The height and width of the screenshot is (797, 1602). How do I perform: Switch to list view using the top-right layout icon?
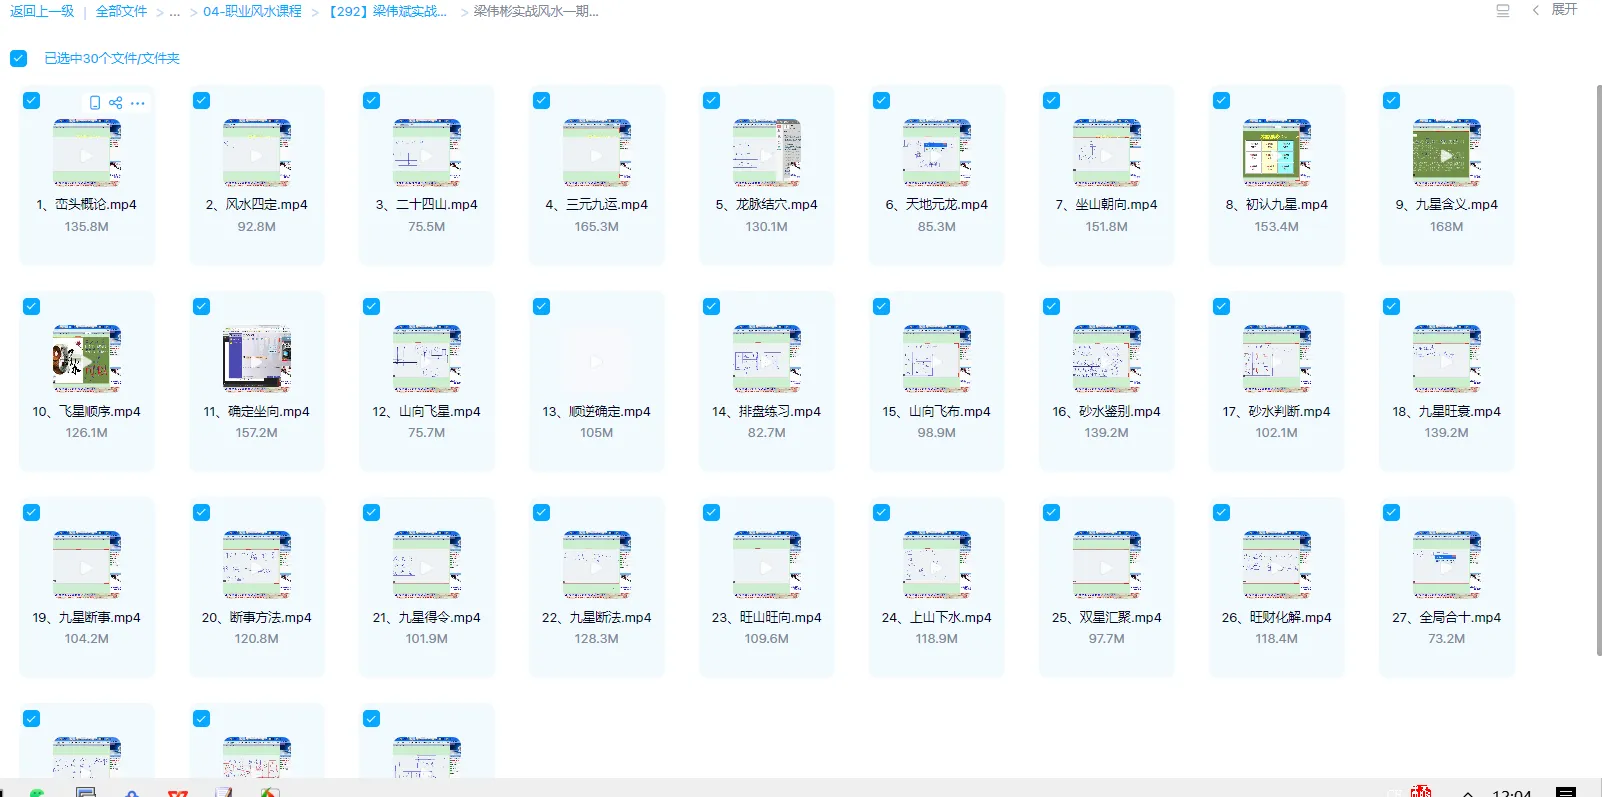click(x=1502, y=11)
